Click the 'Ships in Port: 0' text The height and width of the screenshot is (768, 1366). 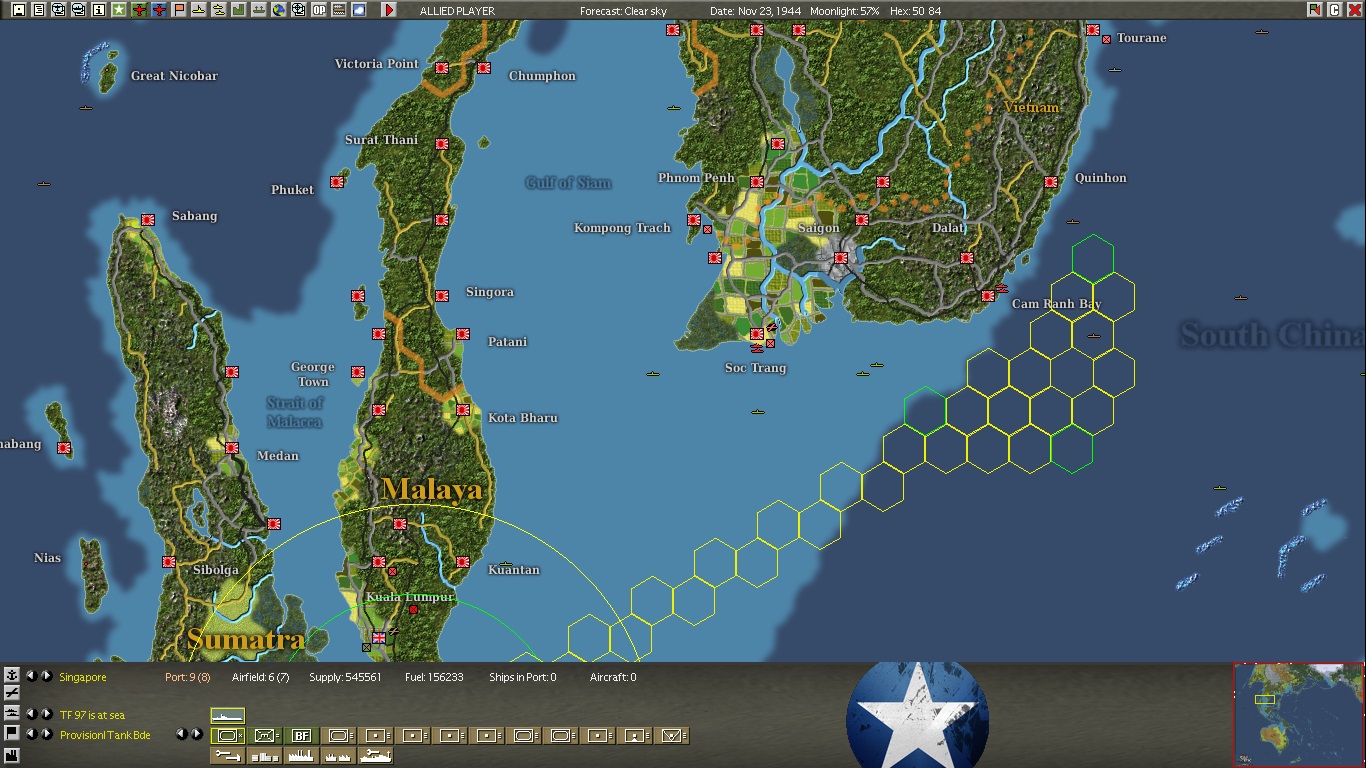pyautogui.click(x=523, y=677)
